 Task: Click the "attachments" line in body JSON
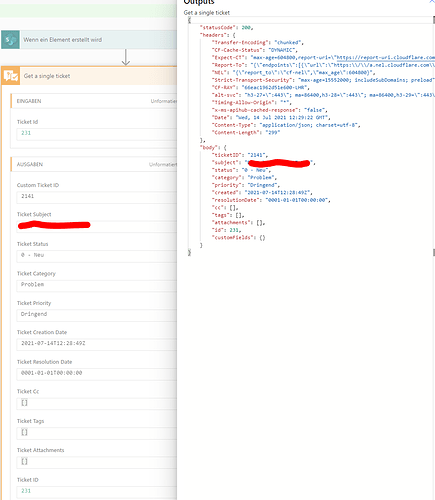coord(239,223)
